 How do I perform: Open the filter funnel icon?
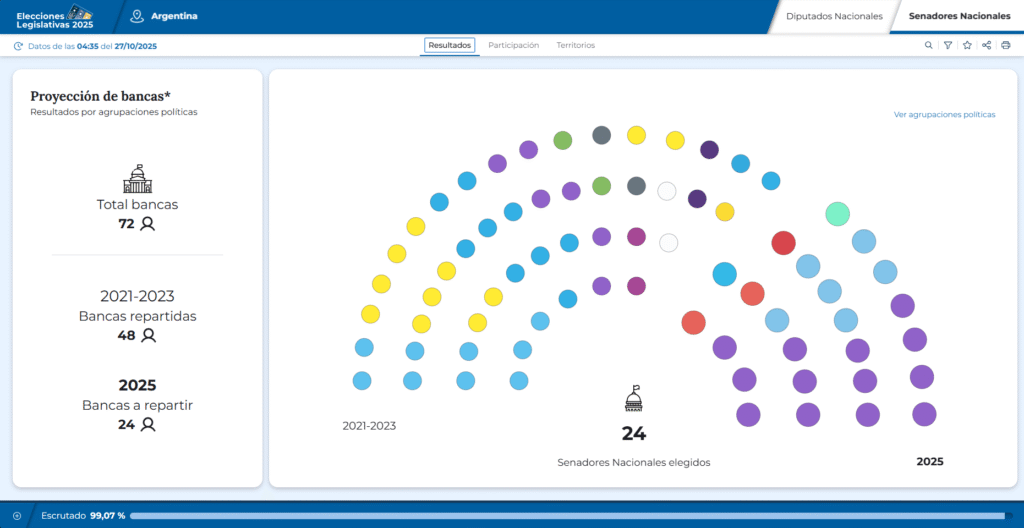948,45
